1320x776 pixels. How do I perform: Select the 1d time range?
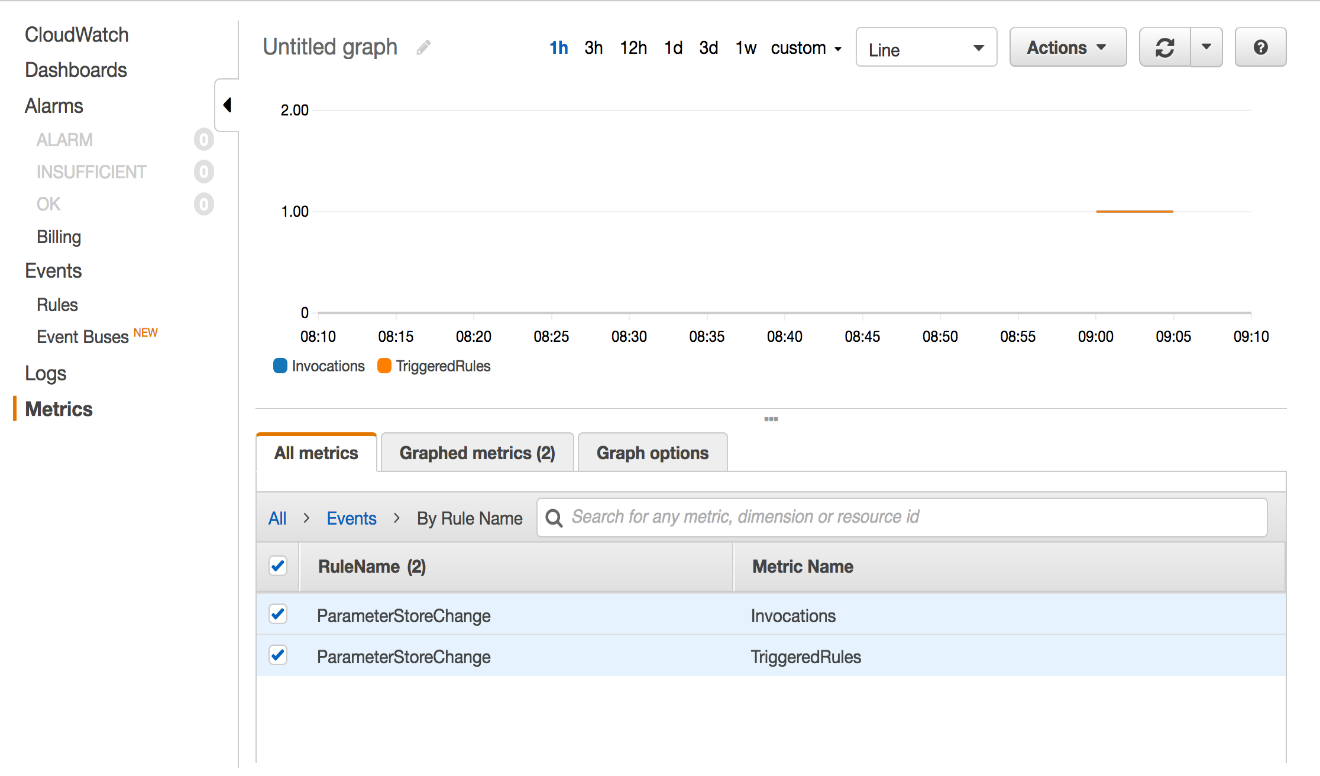click(x=673, y=48)
